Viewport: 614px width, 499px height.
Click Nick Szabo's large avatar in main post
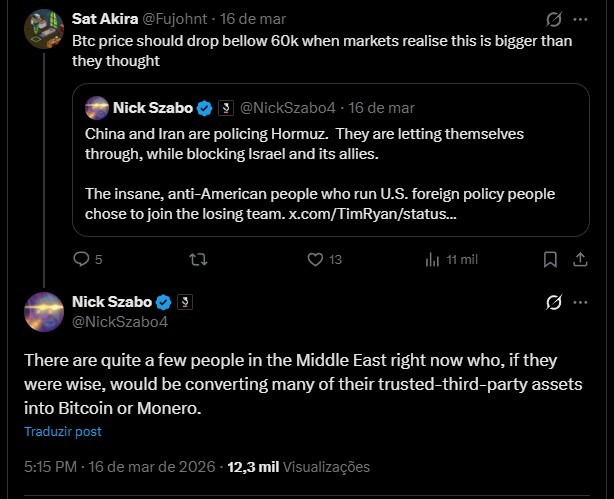pyautogui.click(x=45, y=311)
